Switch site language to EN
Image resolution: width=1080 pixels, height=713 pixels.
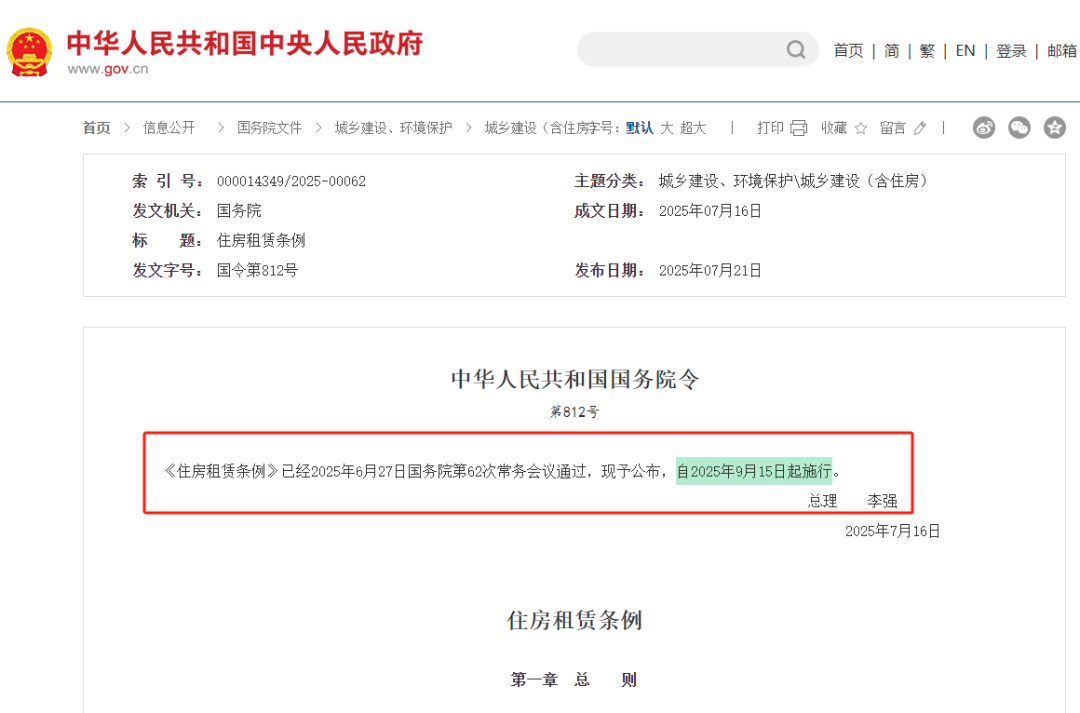coord(964,50)
